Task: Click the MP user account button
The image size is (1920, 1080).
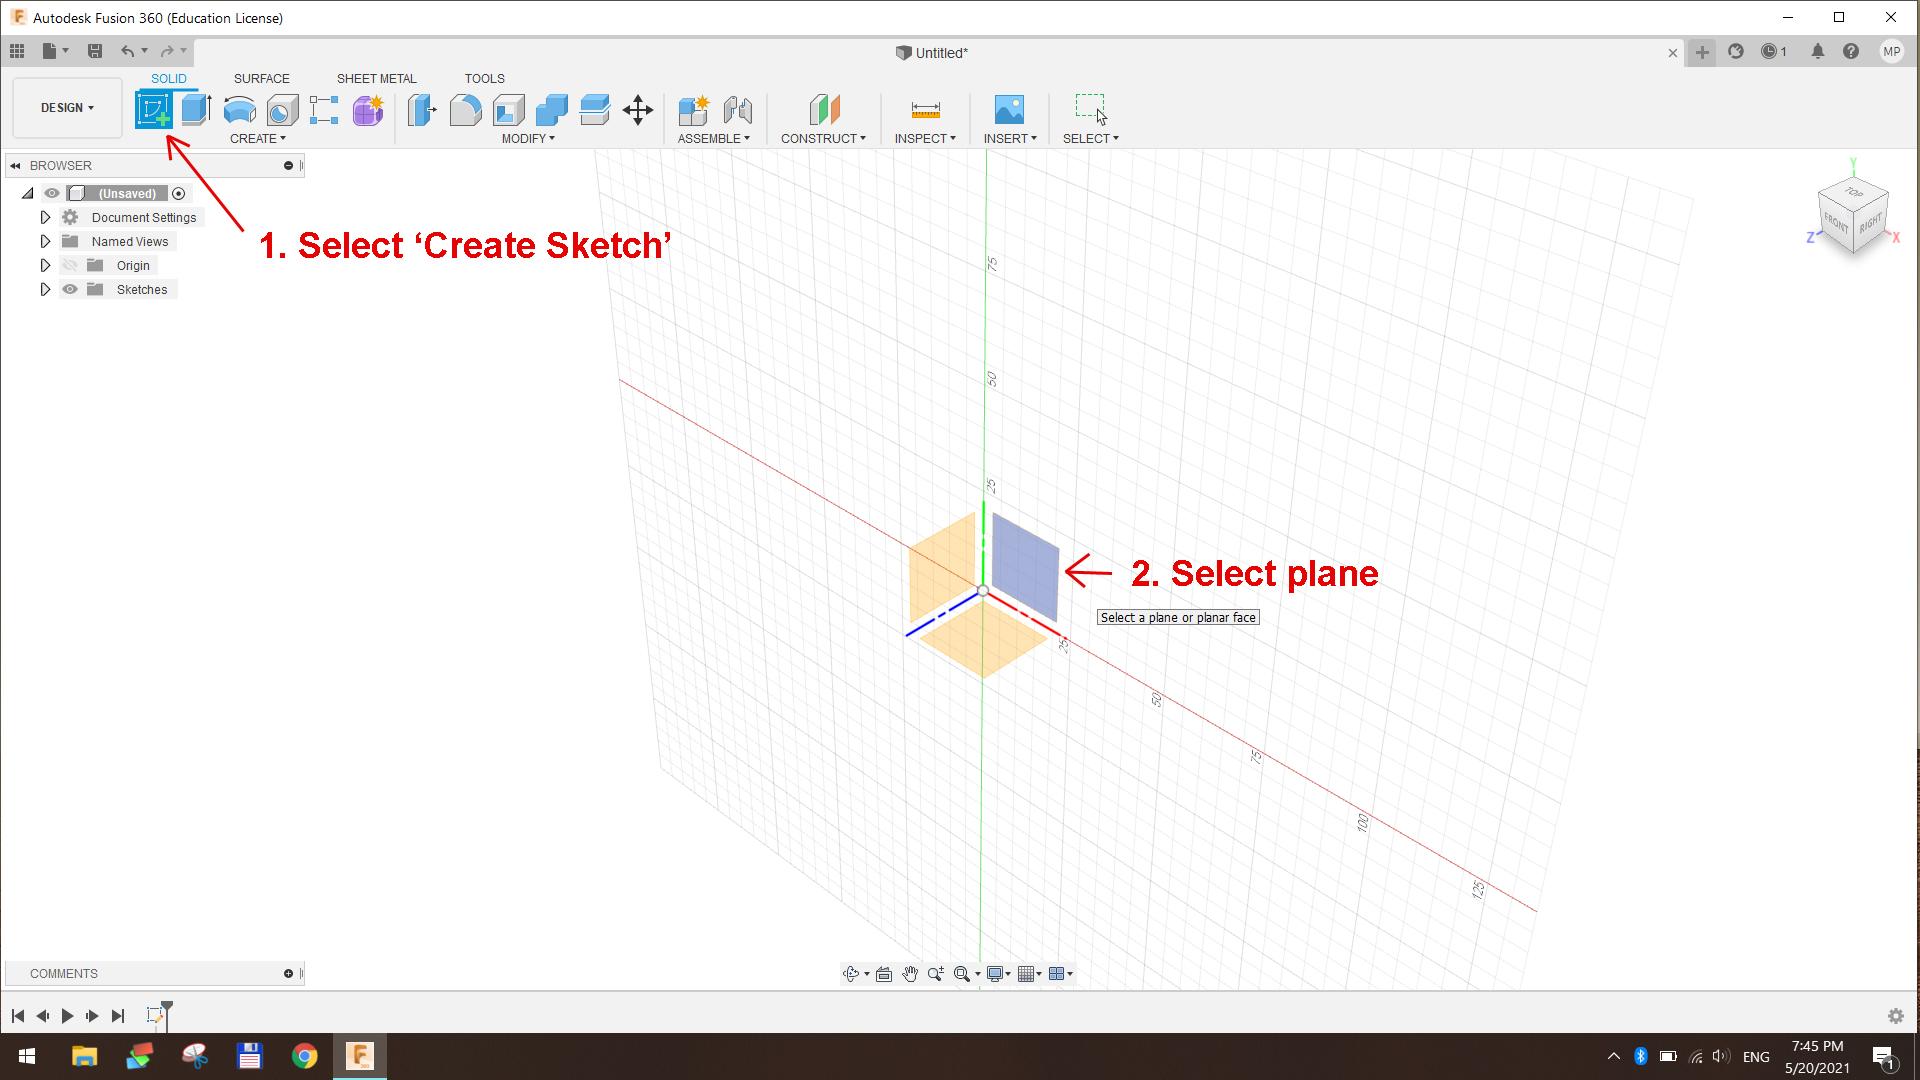Action: (x=1891, y=52)
